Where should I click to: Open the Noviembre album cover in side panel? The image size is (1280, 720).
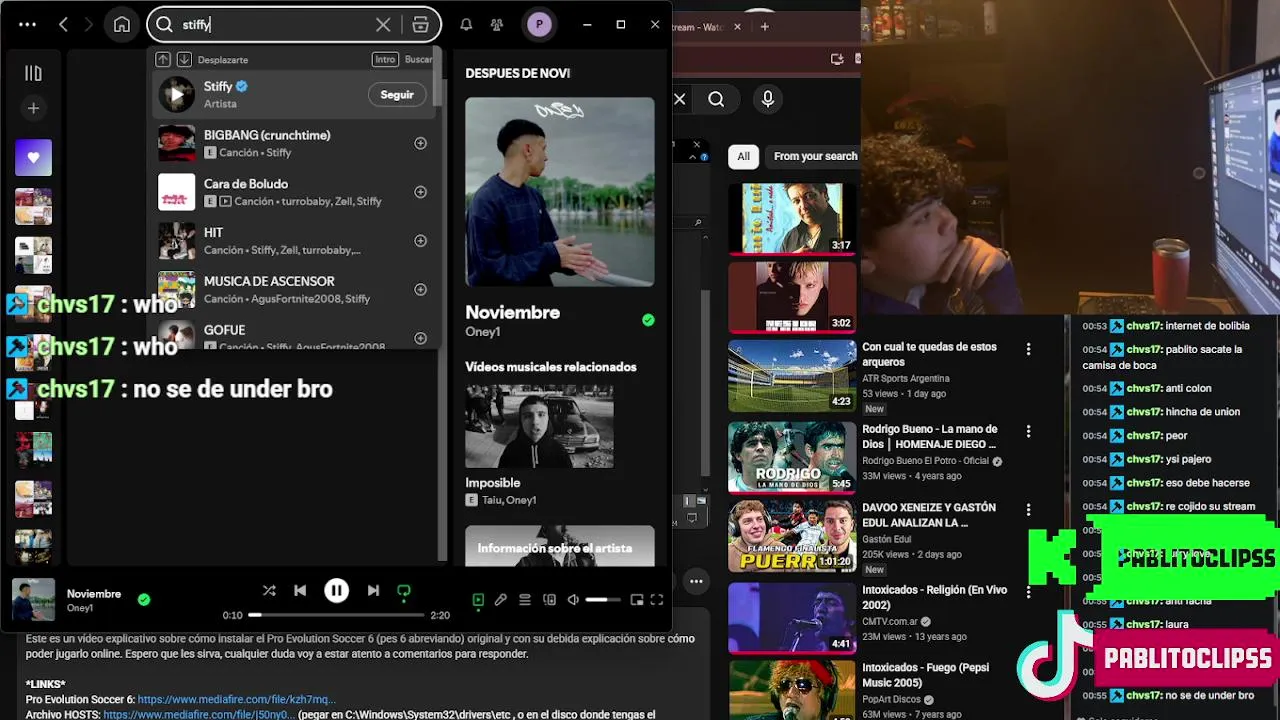pos(560,192)
